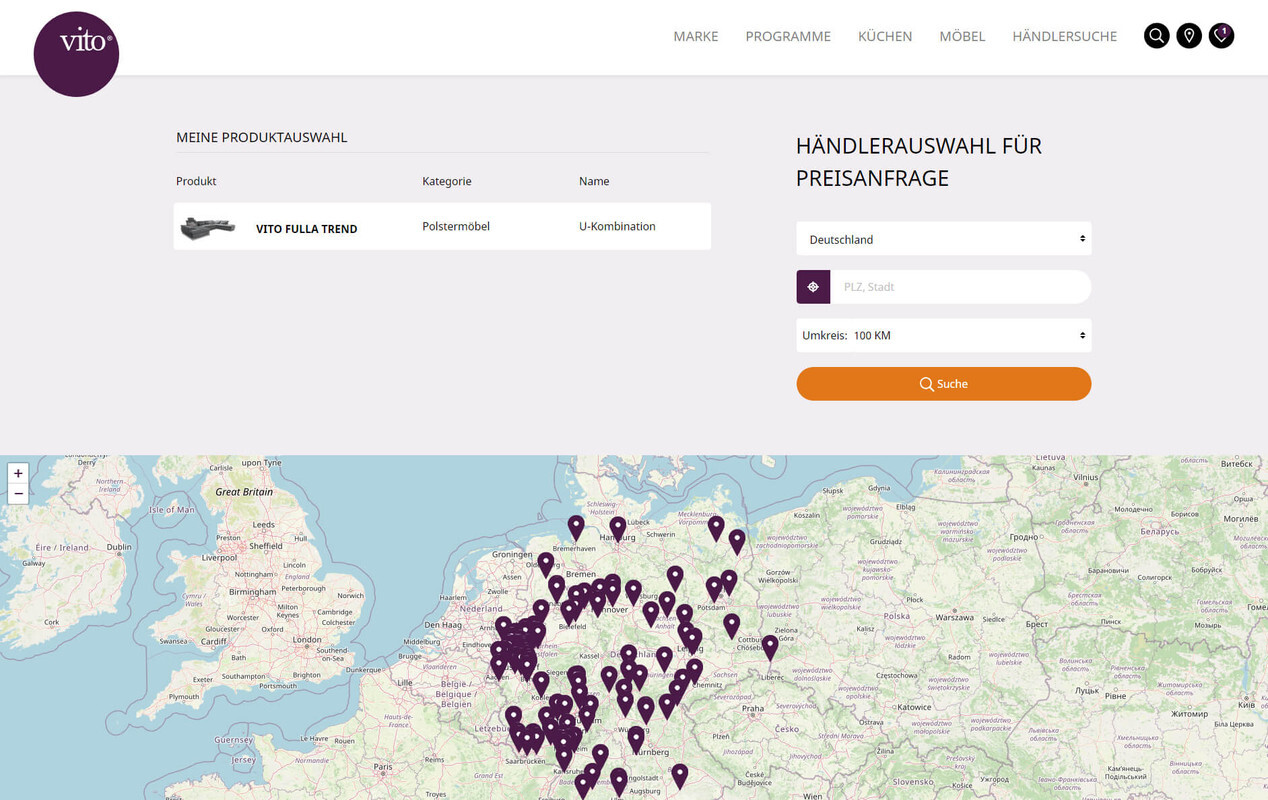Open the HÄNDLERSUCHE navigation link
This screenshot has width=1268, height=800.
pos(1064,36)
